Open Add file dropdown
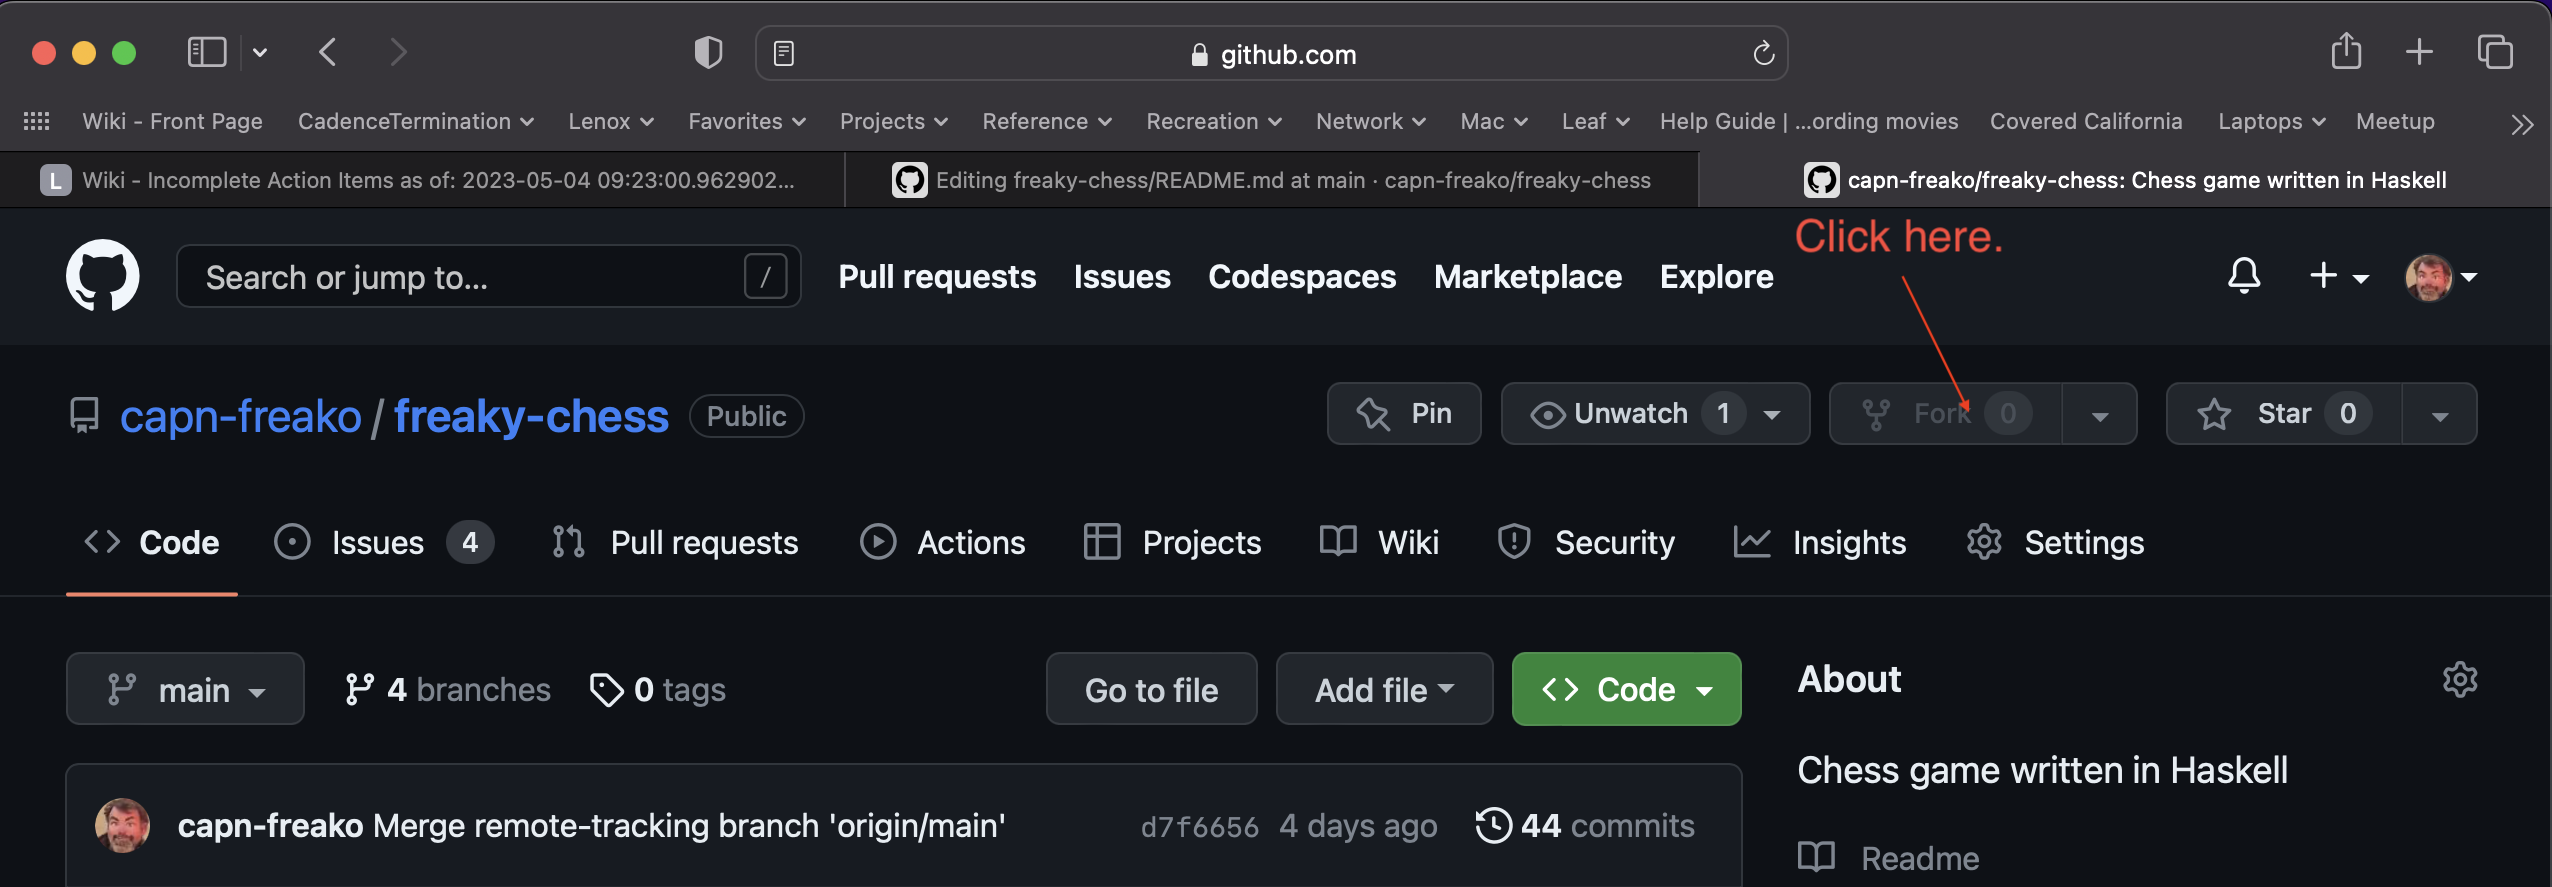Screen dimensions: 2552x887 (1384, 689)
